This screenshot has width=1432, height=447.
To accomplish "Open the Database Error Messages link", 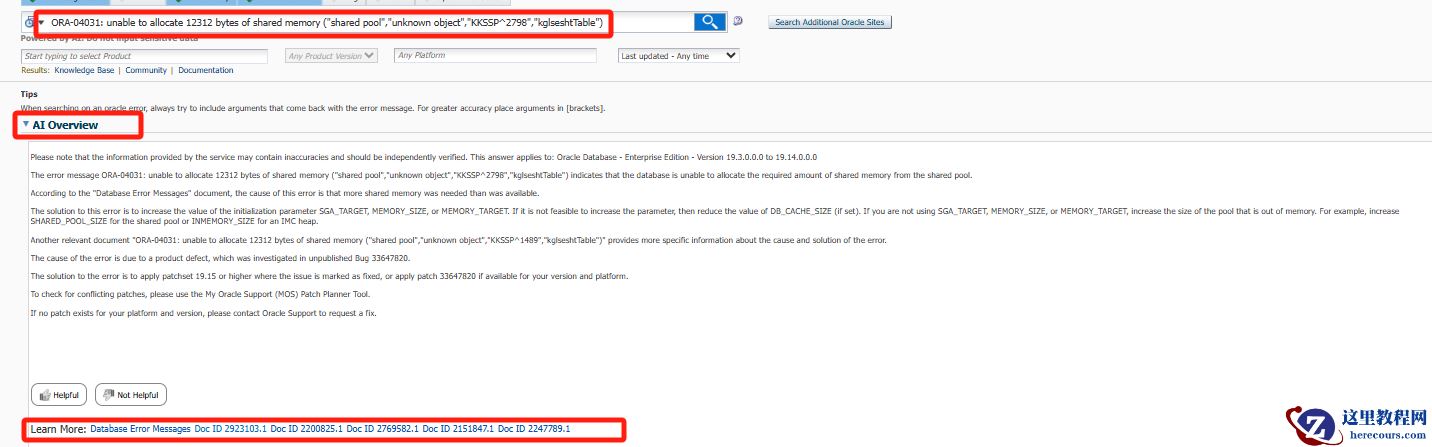I will [x=140, y=429].
